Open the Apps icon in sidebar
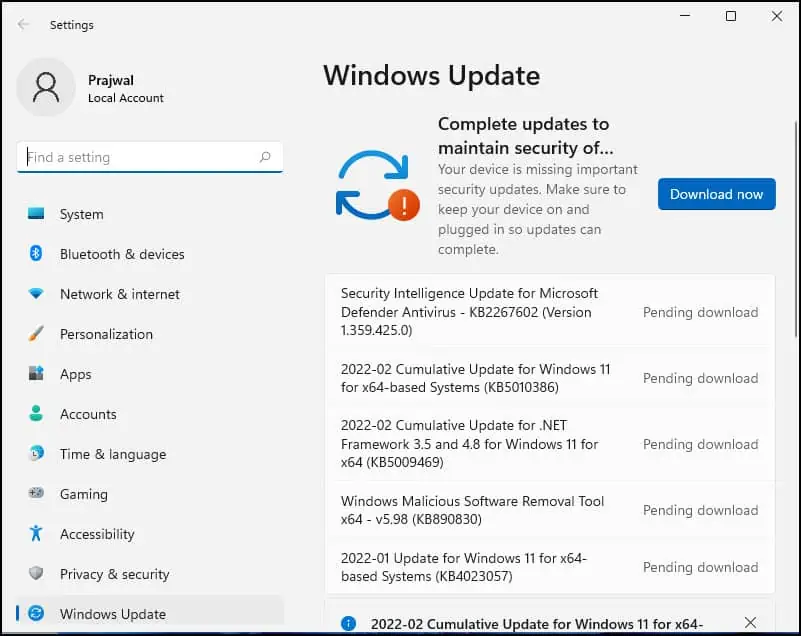The height and width of the screenshot is (636, 801). tap(37, 374)
